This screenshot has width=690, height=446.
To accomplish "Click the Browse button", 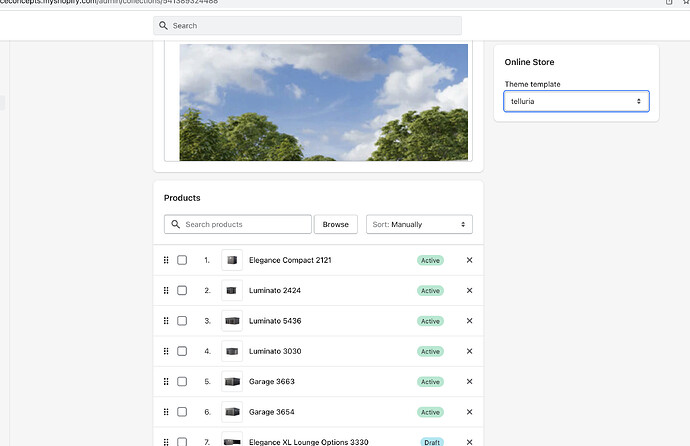I will tap(336, 225).
